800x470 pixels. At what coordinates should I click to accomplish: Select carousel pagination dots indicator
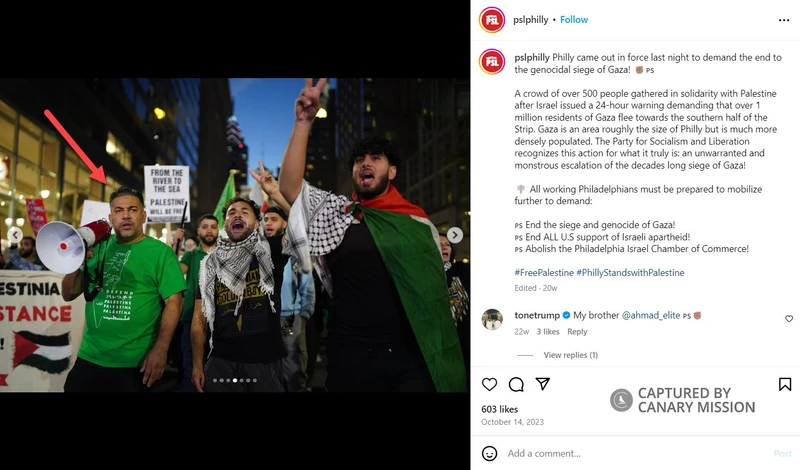(x=235, y=380)
